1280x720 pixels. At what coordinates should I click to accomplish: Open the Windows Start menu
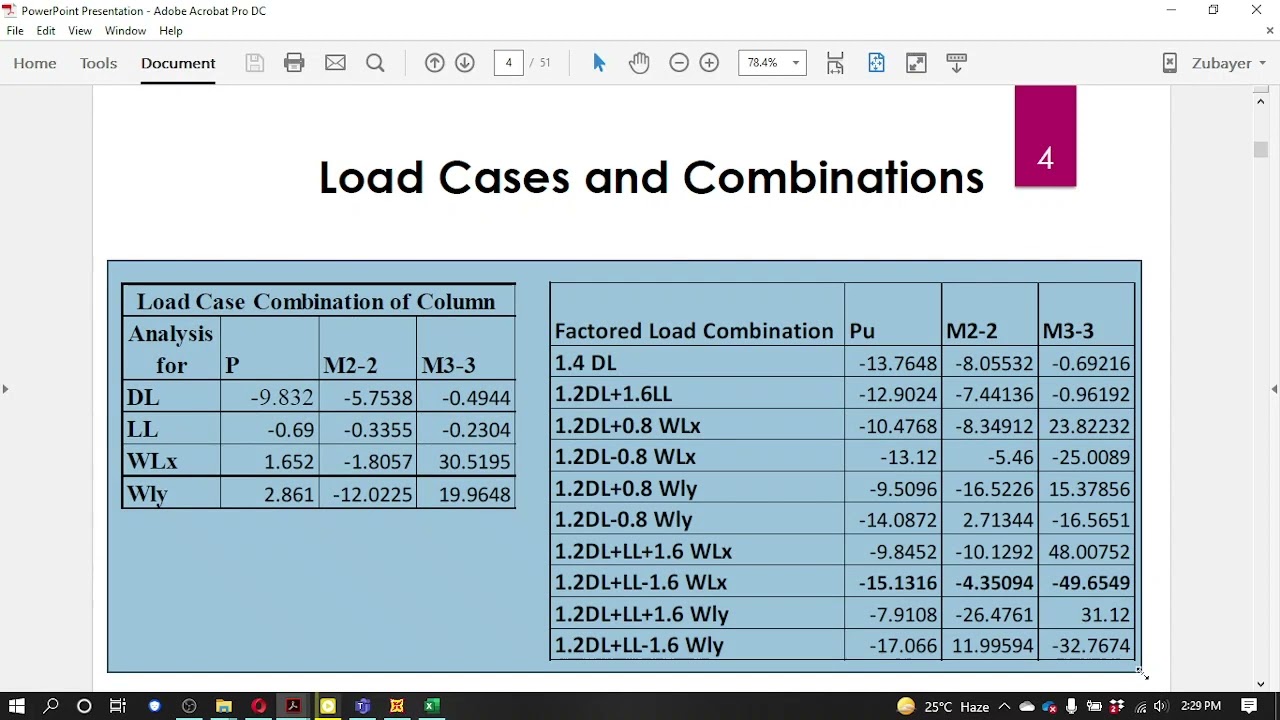pos(16,706)
